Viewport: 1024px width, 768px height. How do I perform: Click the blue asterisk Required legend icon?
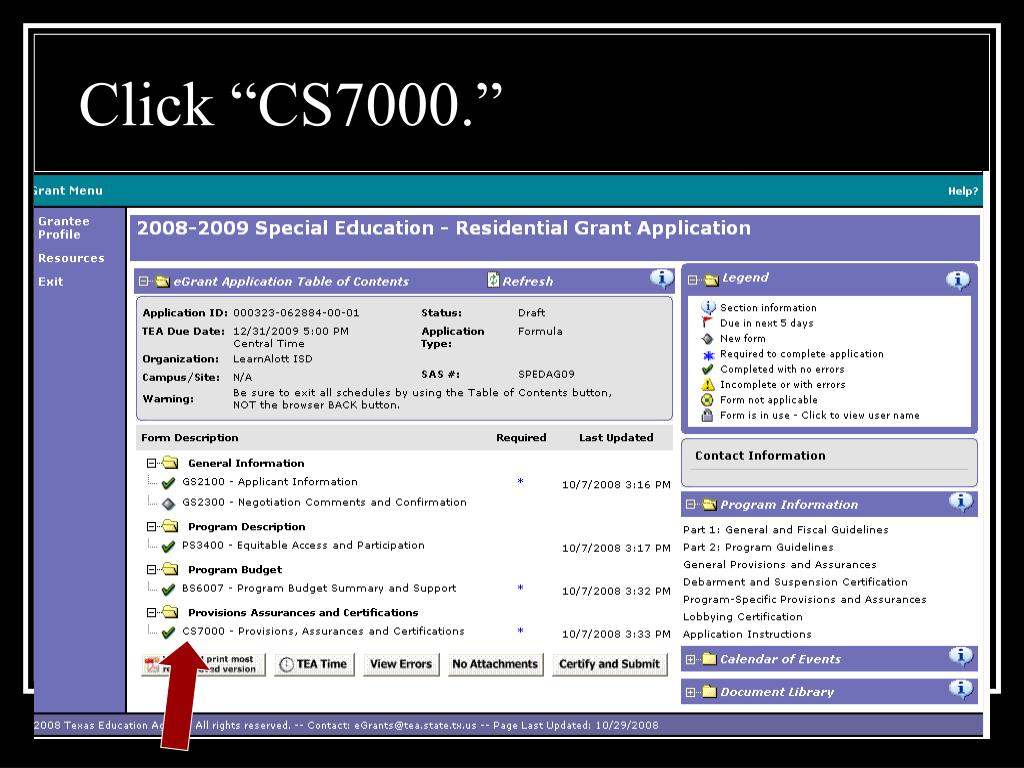pos(708,355)
